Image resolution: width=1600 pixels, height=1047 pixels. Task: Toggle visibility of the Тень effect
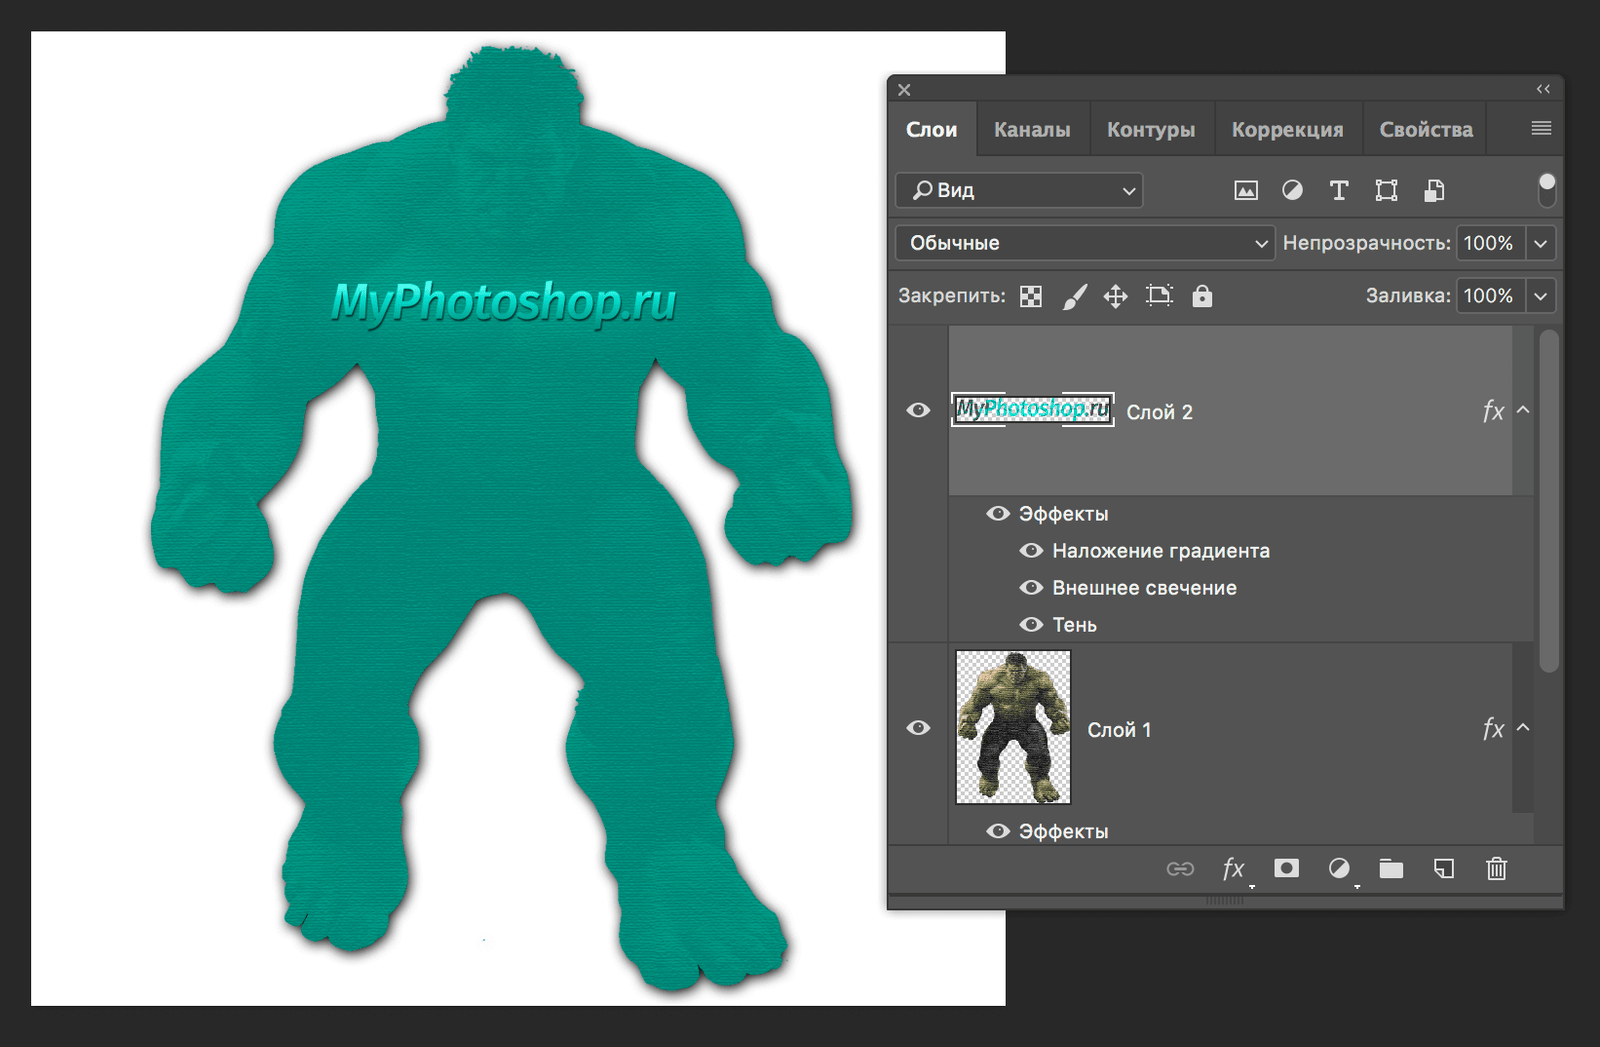click(1031, 625)
